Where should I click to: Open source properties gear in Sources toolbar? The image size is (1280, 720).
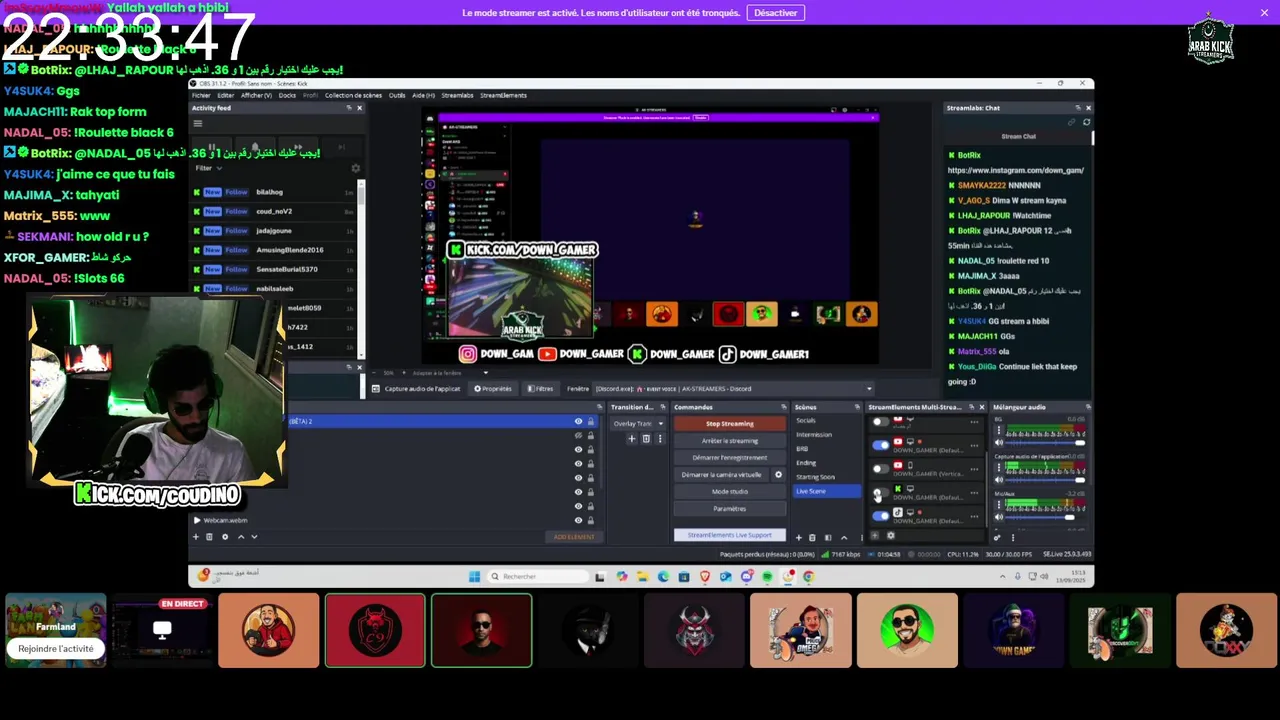pos(225,537)
